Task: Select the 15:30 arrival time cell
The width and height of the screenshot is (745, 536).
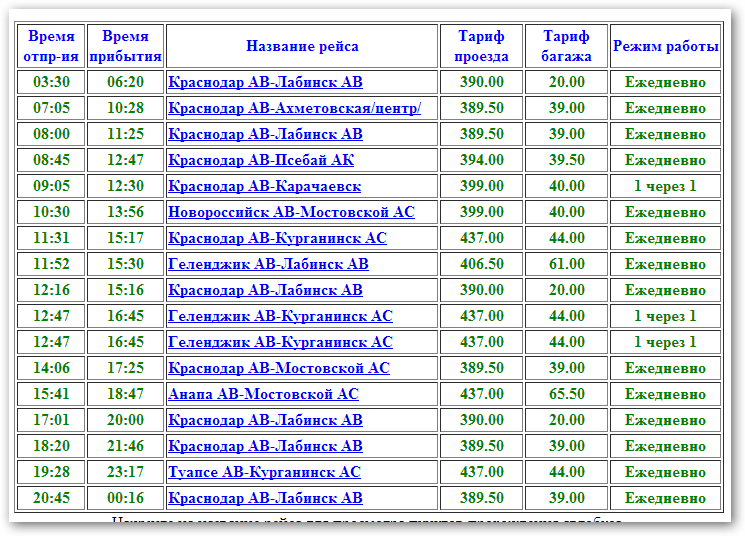Action: pyautogui.click(x=125, y=264)
